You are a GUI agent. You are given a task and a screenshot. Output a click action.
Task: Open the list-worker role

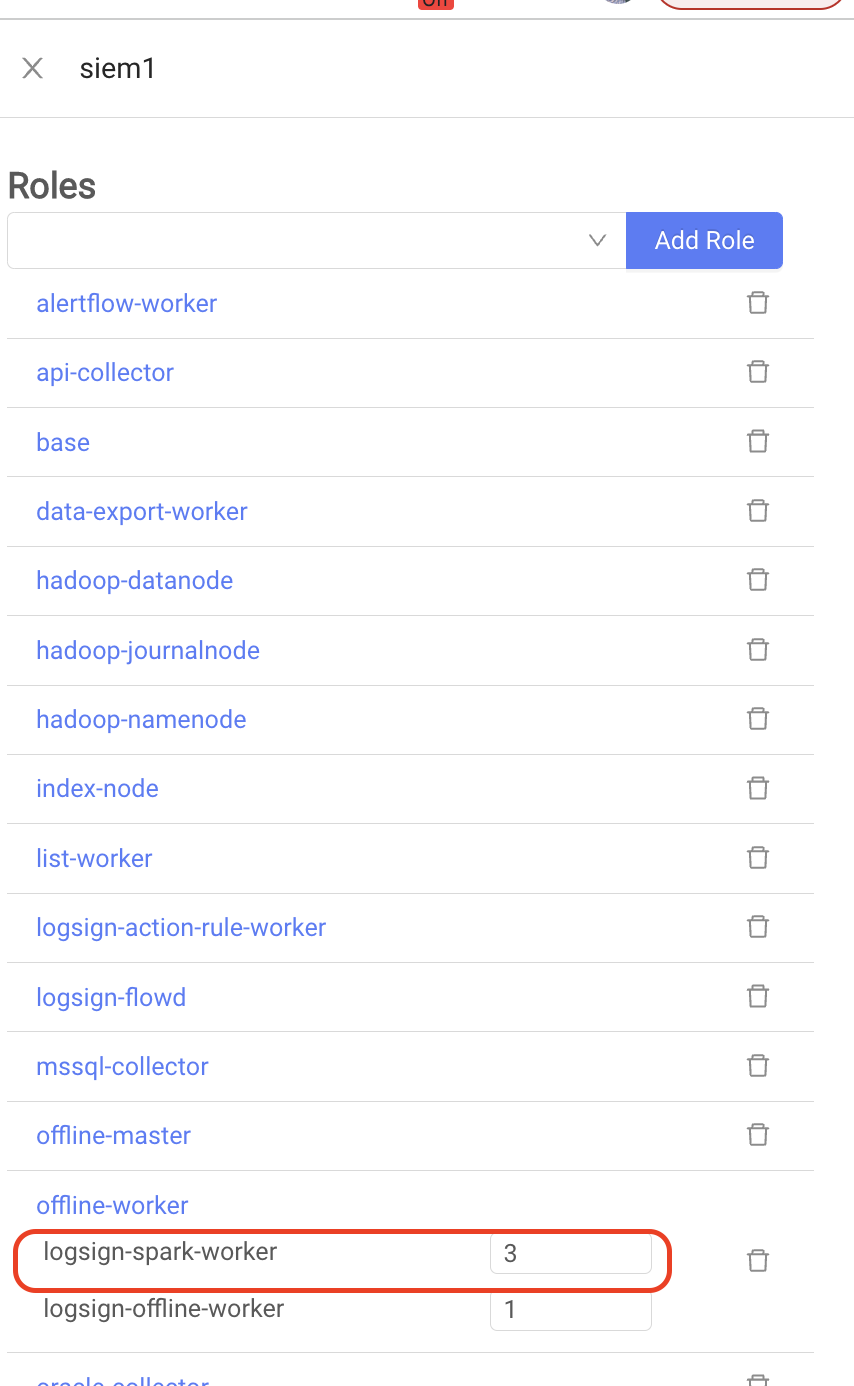tap(94, 858)
